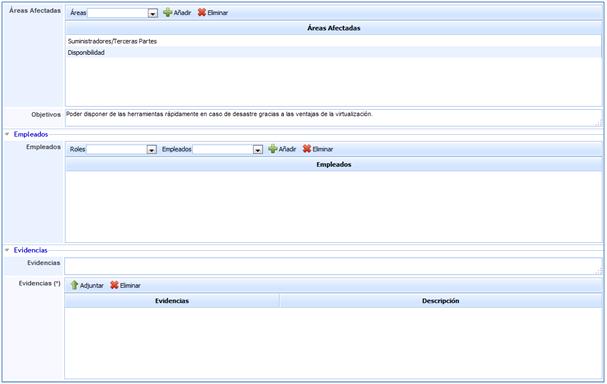Click the Áreas Afectadas column header
The width and height of the screenshot is (607, 384).
(x=334, y=28)
